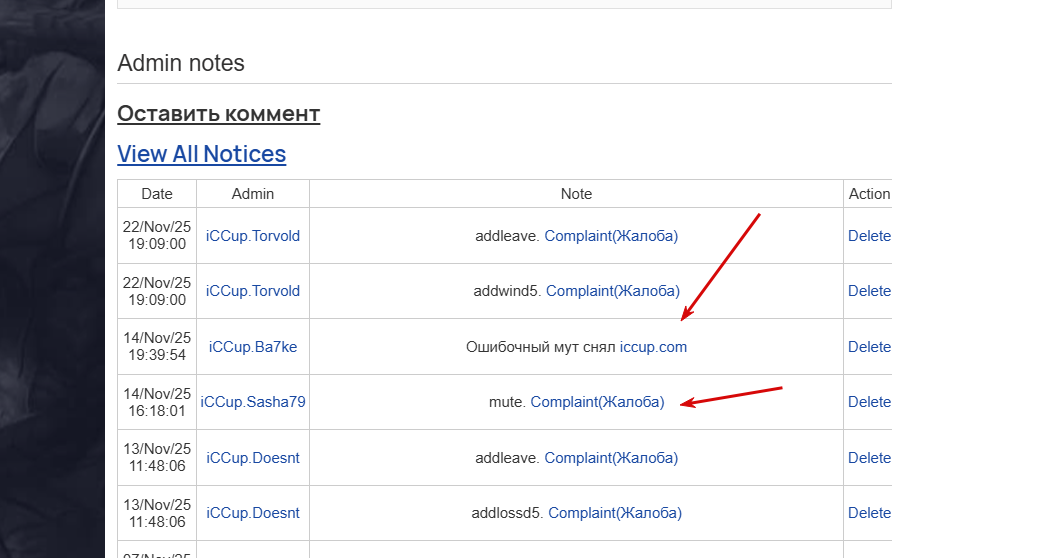Viewport: 1046px width, 558px height.
Task: Open Complaint link in Torvold's addleave note
Action: click(x=611, y=236)
